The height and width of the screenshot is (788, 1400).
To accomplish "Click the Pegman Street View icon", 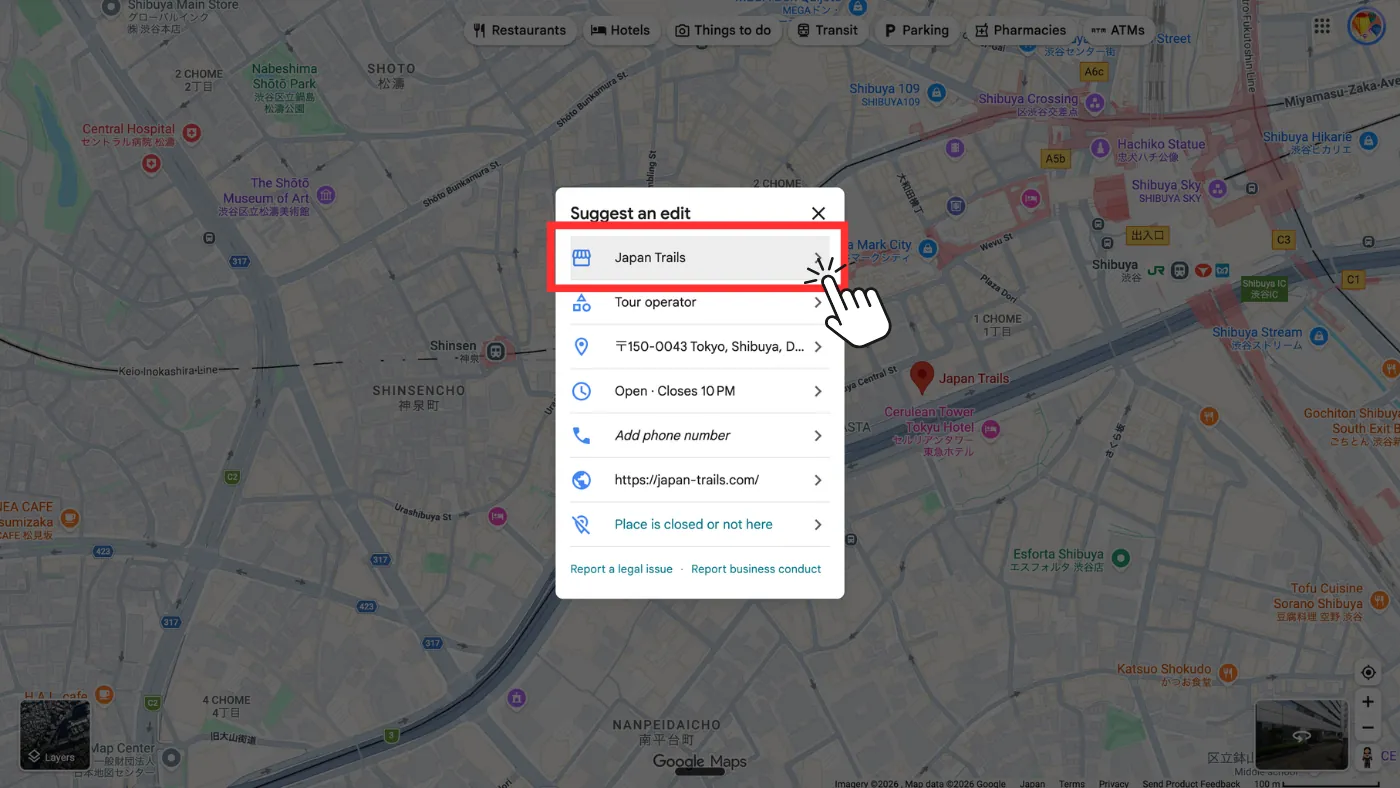I will click(1368, 757).
